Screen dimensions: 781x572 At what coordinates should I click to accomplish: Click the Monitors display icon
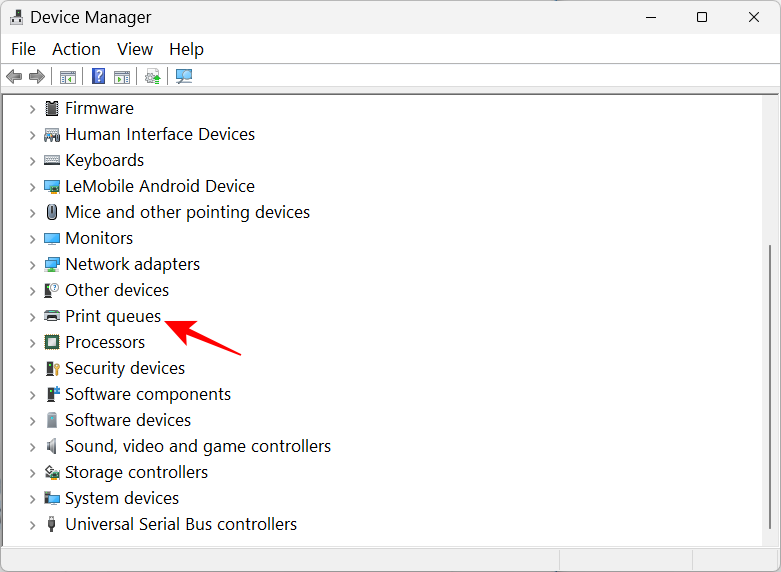[x=52, y=238]
